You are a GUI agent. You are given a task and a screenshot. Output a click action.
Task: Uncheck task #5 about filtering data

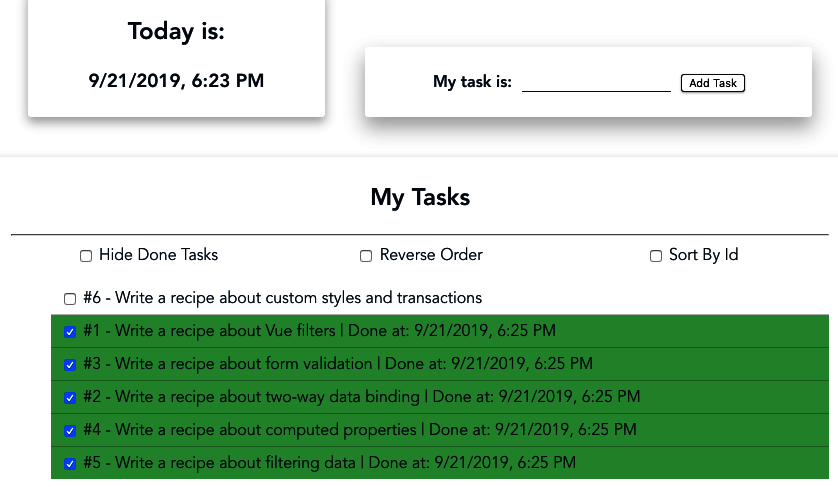pyautogui.click(x=69, y=463)
